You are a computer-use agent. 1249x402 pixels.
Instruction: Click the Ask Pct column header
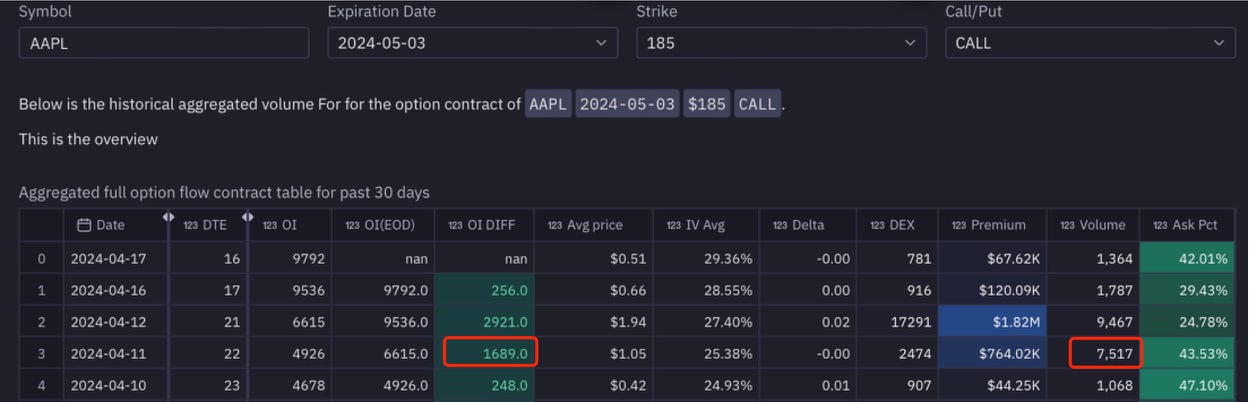(1186, 225)
